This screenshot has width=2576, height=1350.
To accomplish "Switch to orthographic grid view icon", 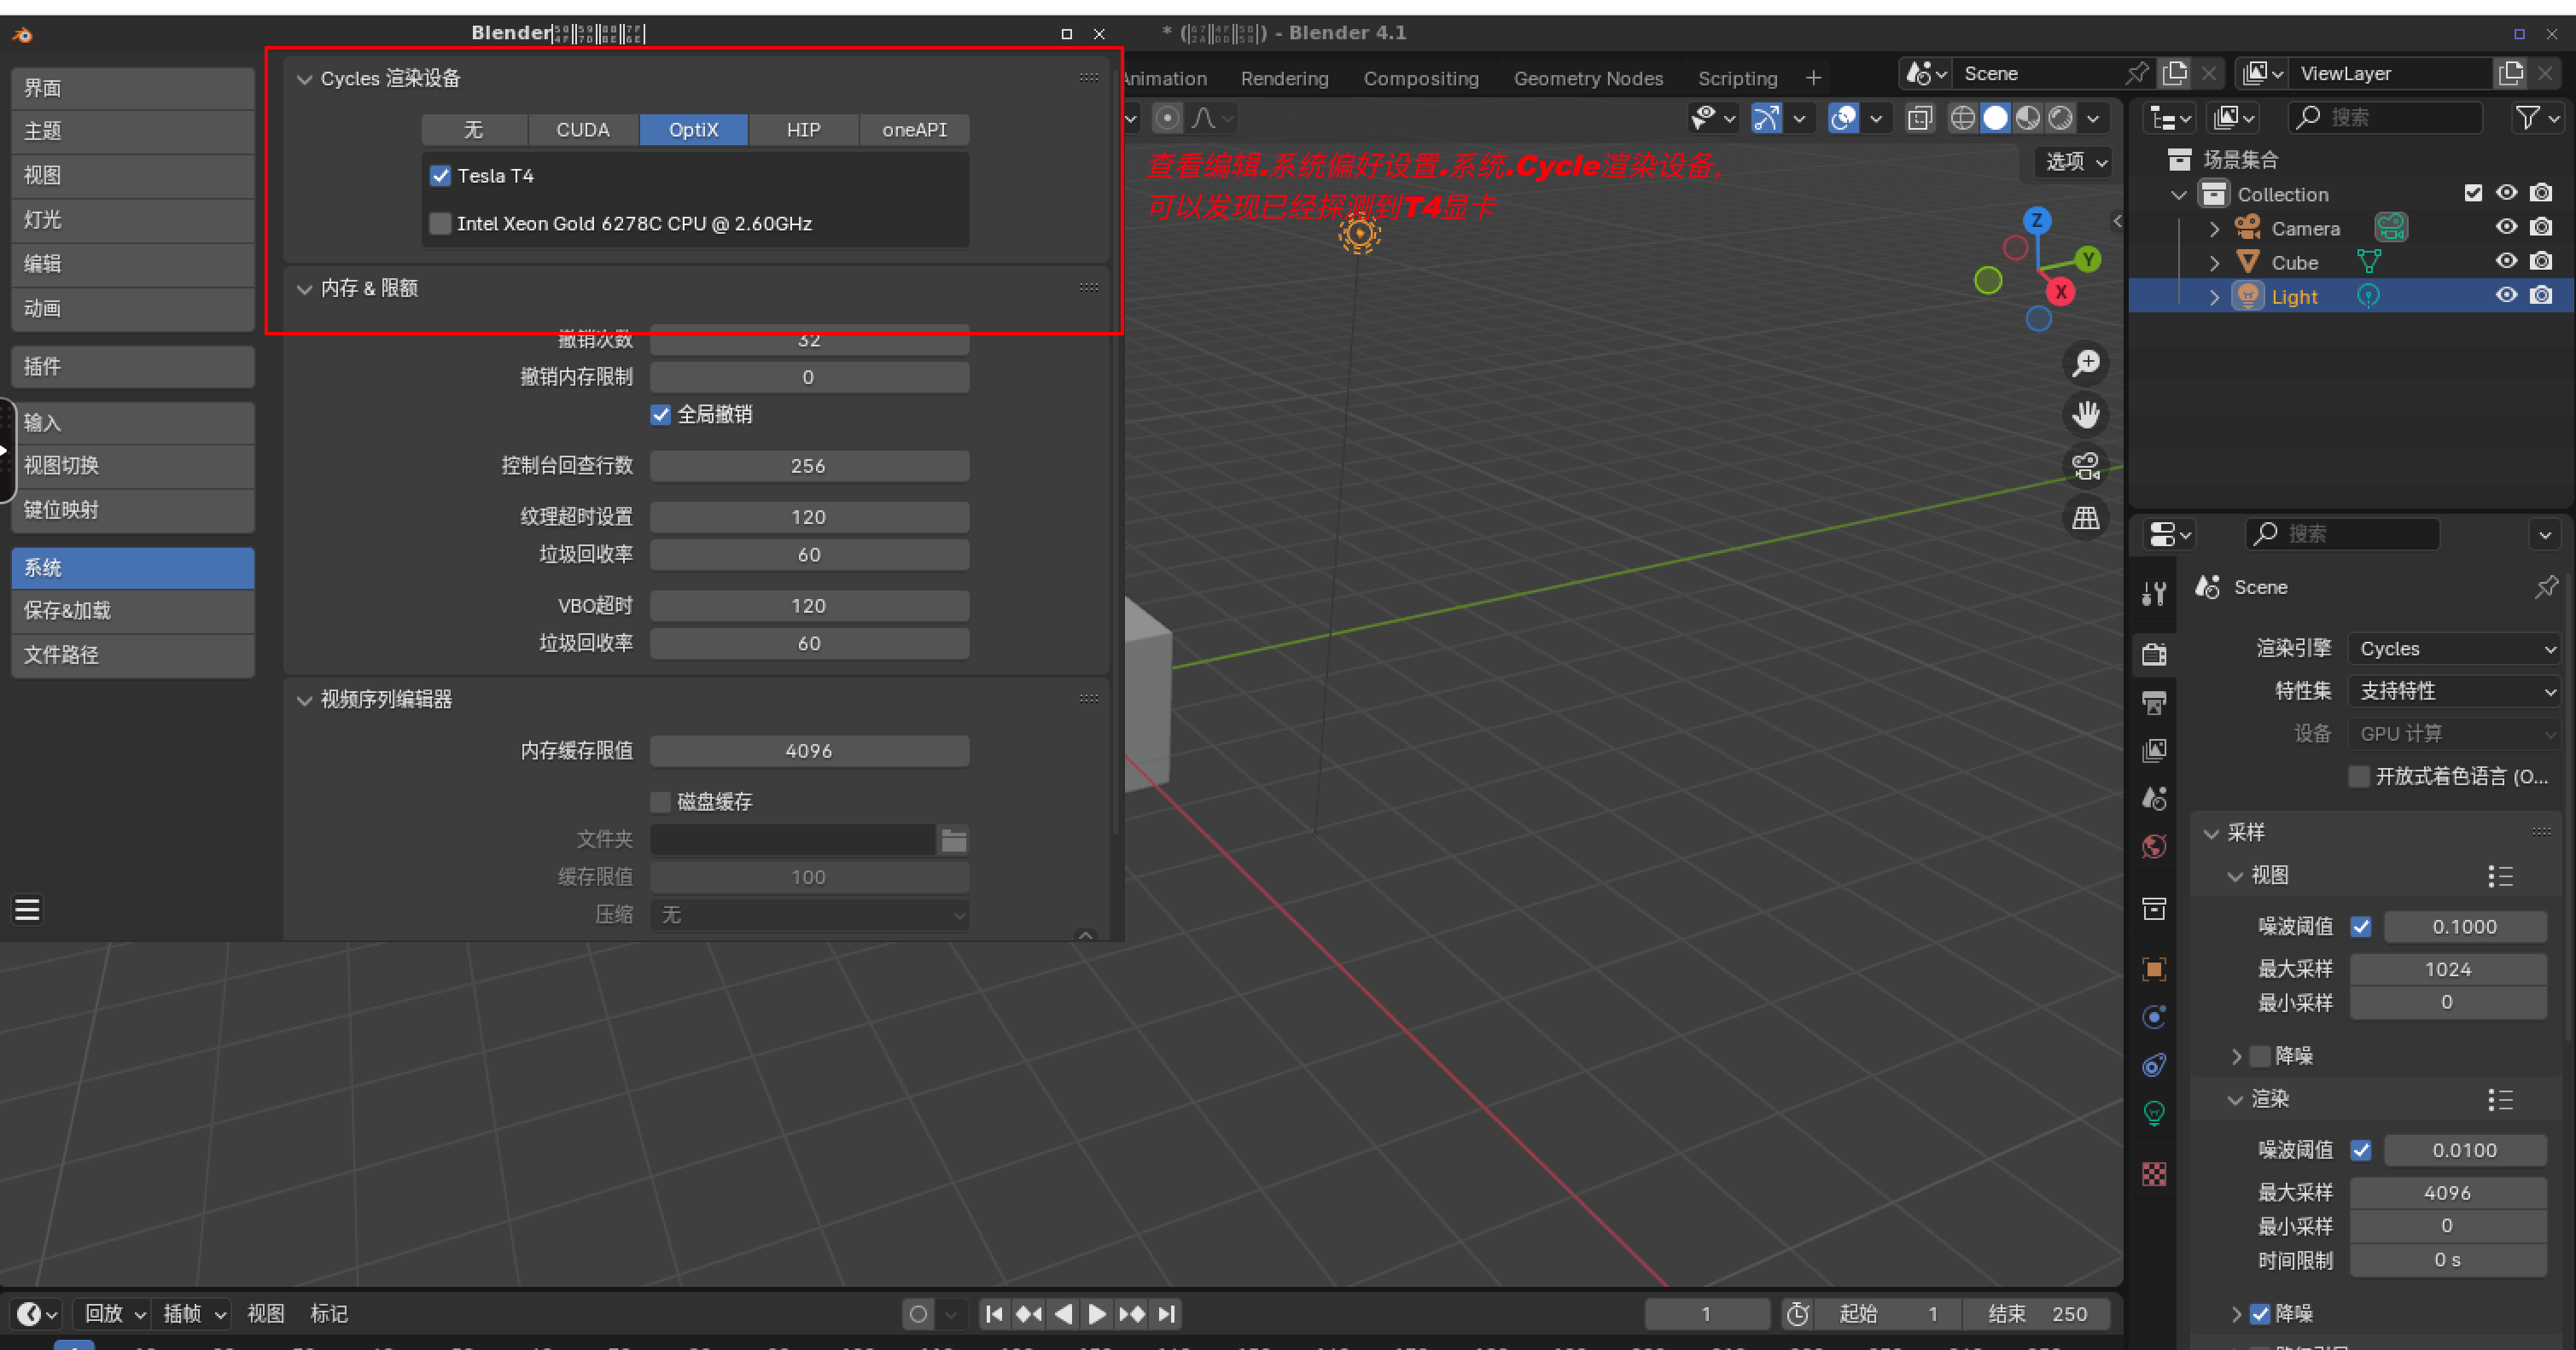I will [2086, 518].
